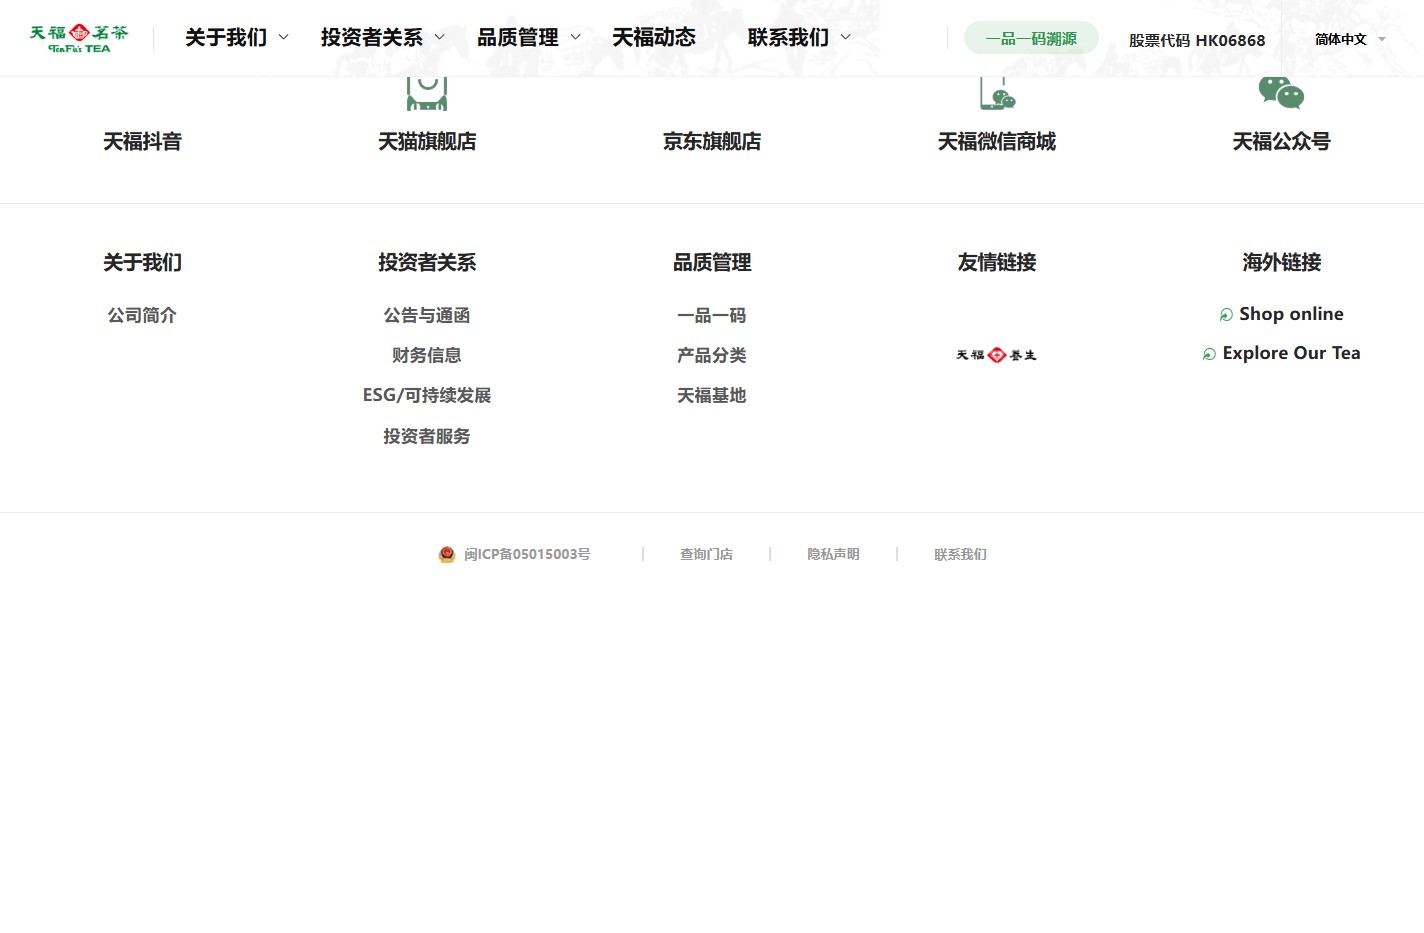Open the 品质管理 top menu
The width and height of the screenshot is (1424, 933).
coord(518,37)
